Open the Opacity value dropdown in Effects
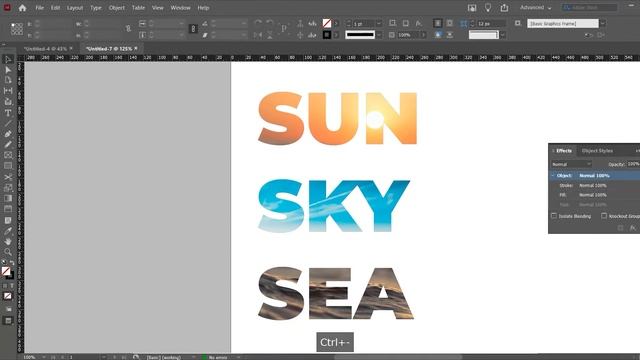 [x=633, y=164]
